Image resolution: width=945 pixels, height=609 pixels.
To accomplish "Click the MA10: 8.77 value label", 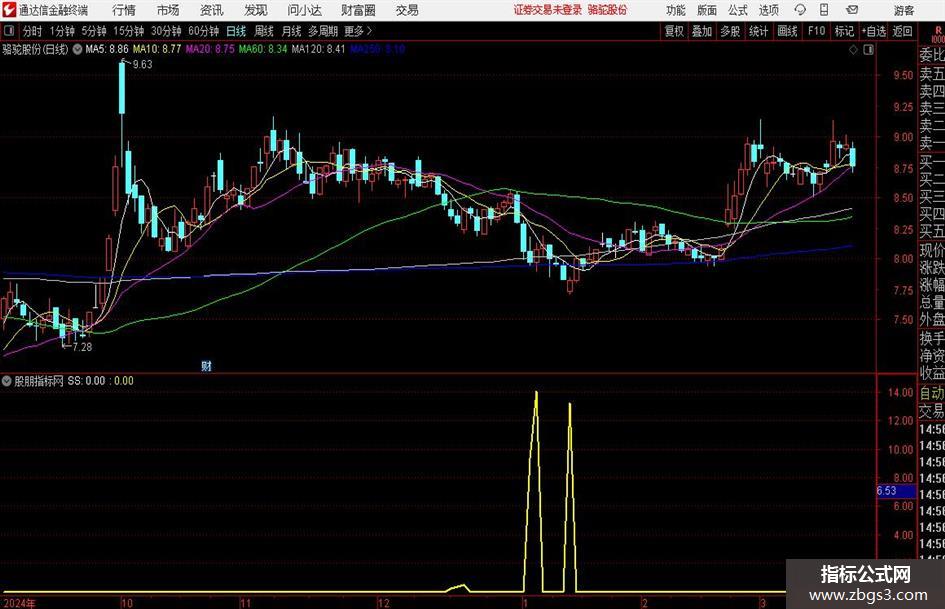I will [x=157, y=49].
